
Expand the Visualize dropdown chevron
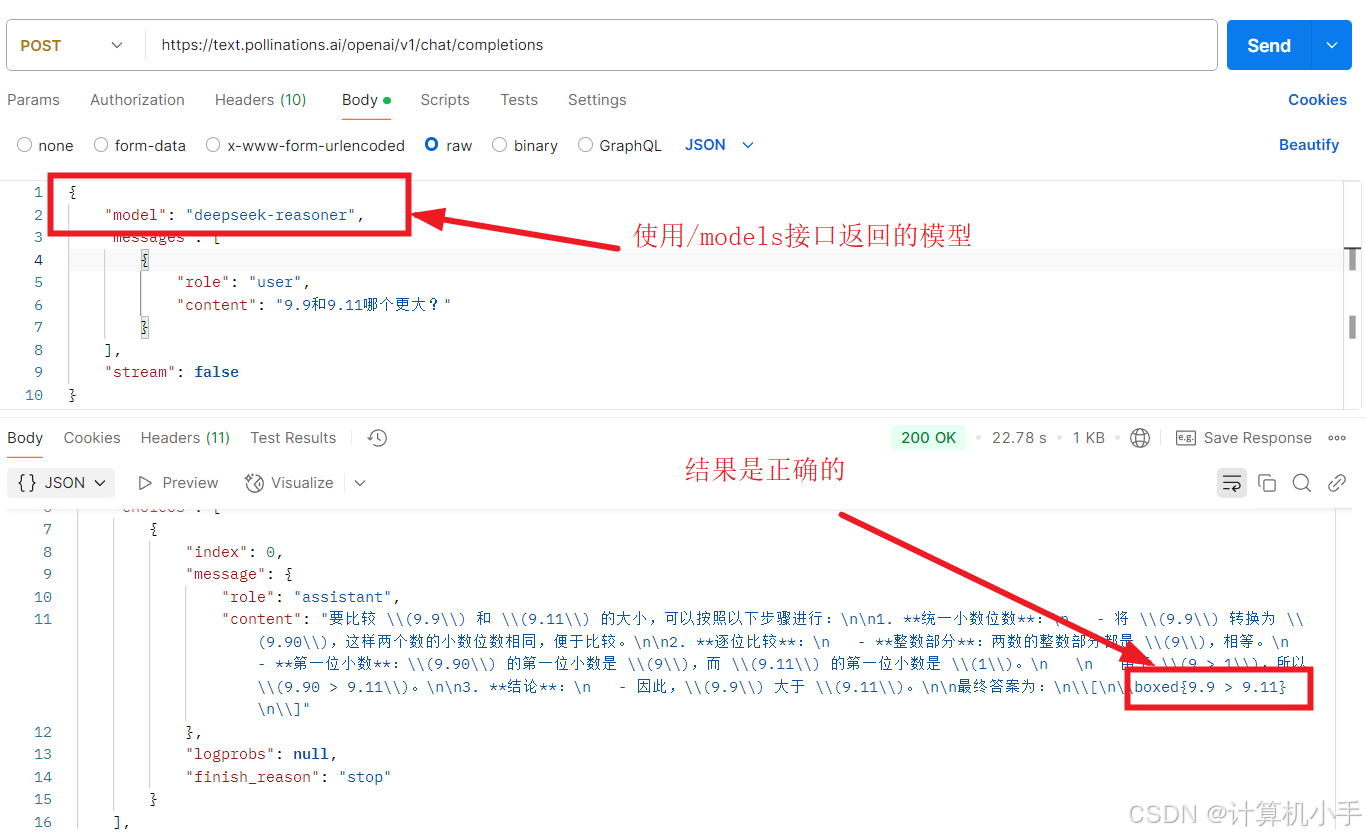click(x=360, y=483)
